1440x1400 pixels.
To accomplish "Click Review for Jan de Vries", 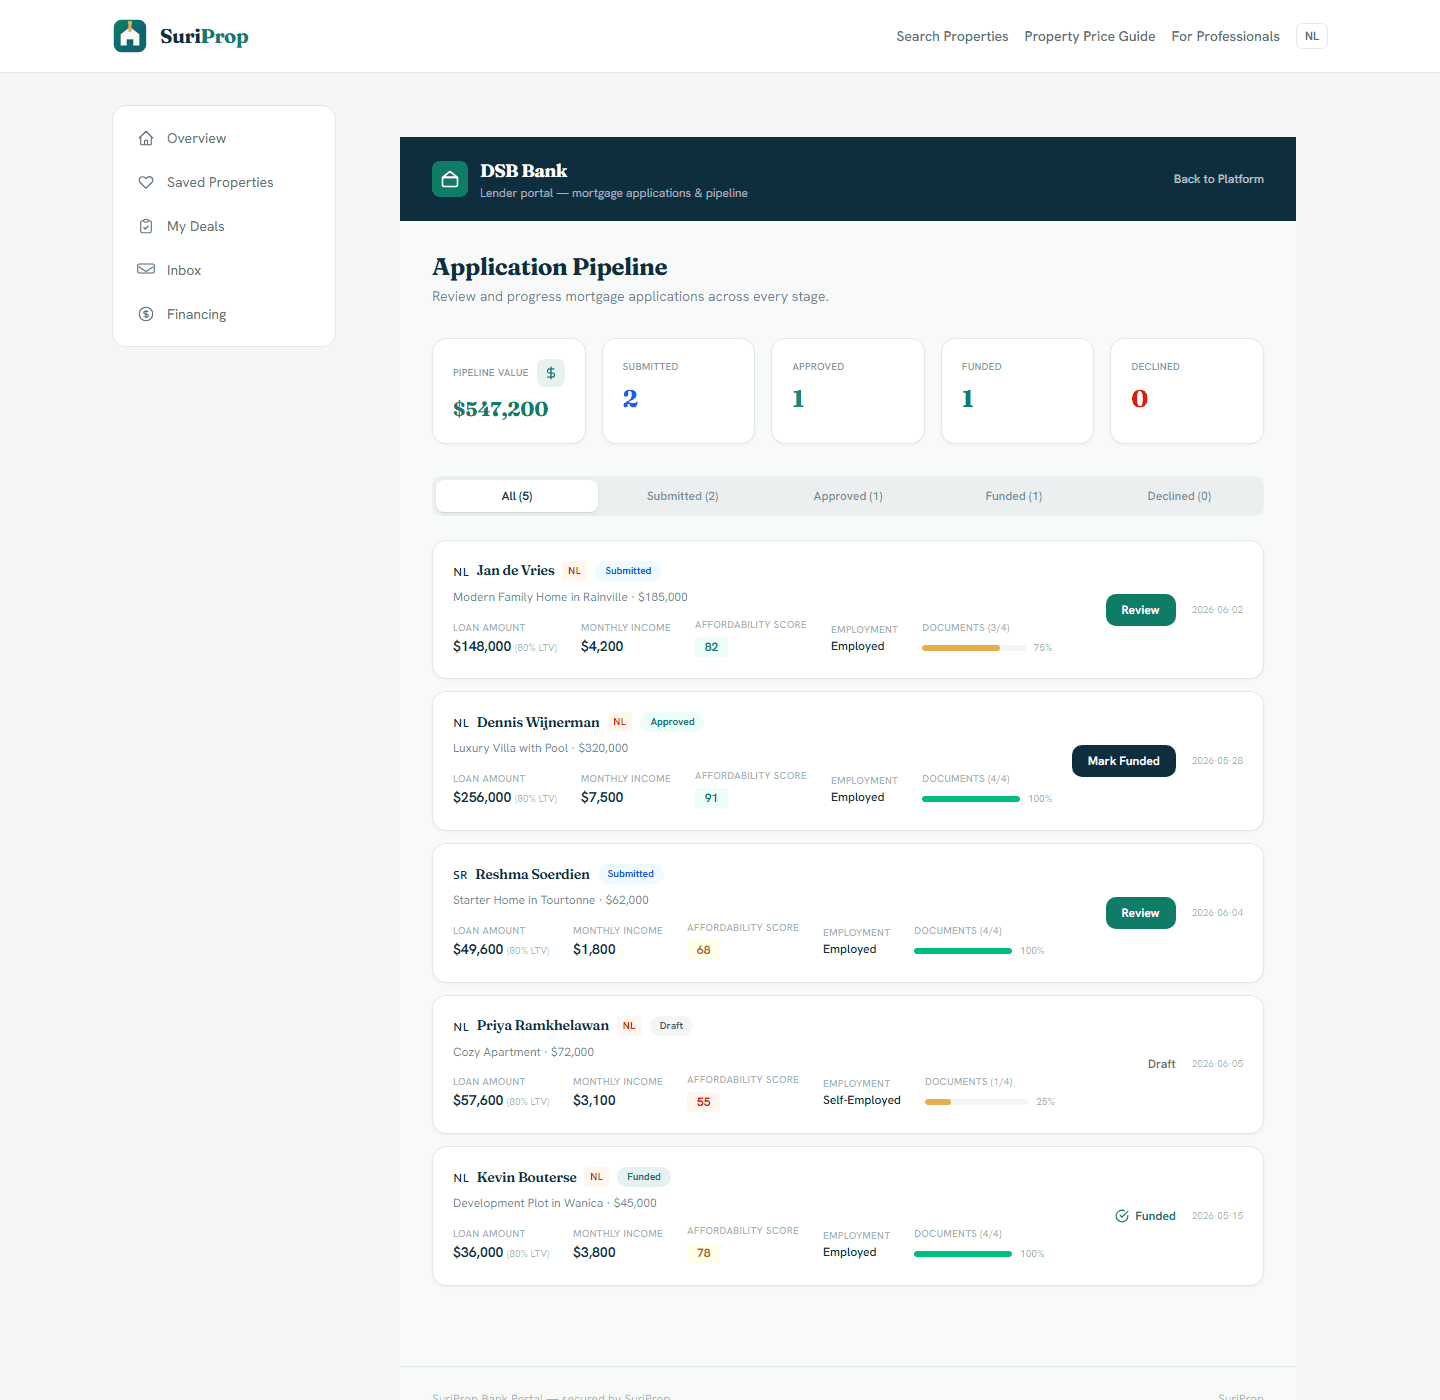I will click(1140, 610).
